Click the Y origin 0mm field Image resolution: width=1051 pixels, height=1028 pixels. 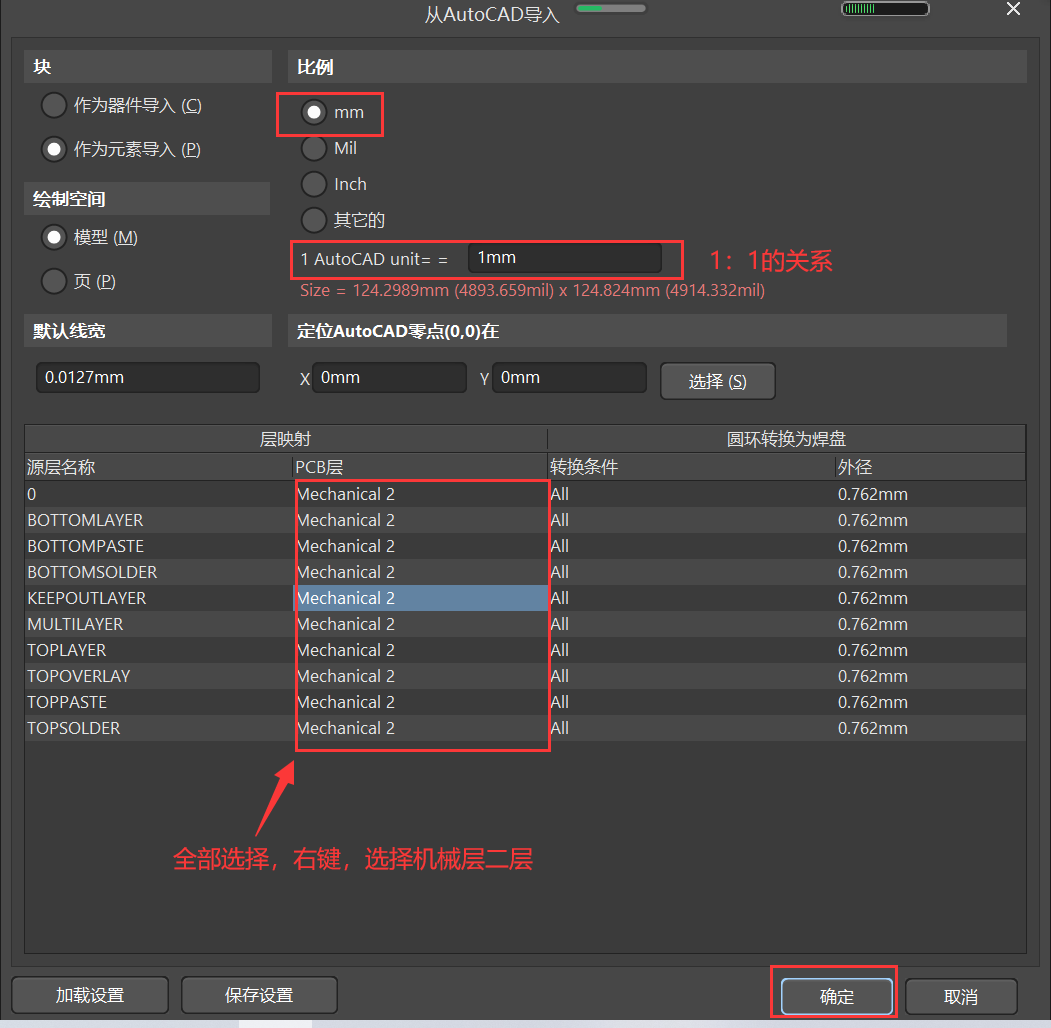point(569,377)
